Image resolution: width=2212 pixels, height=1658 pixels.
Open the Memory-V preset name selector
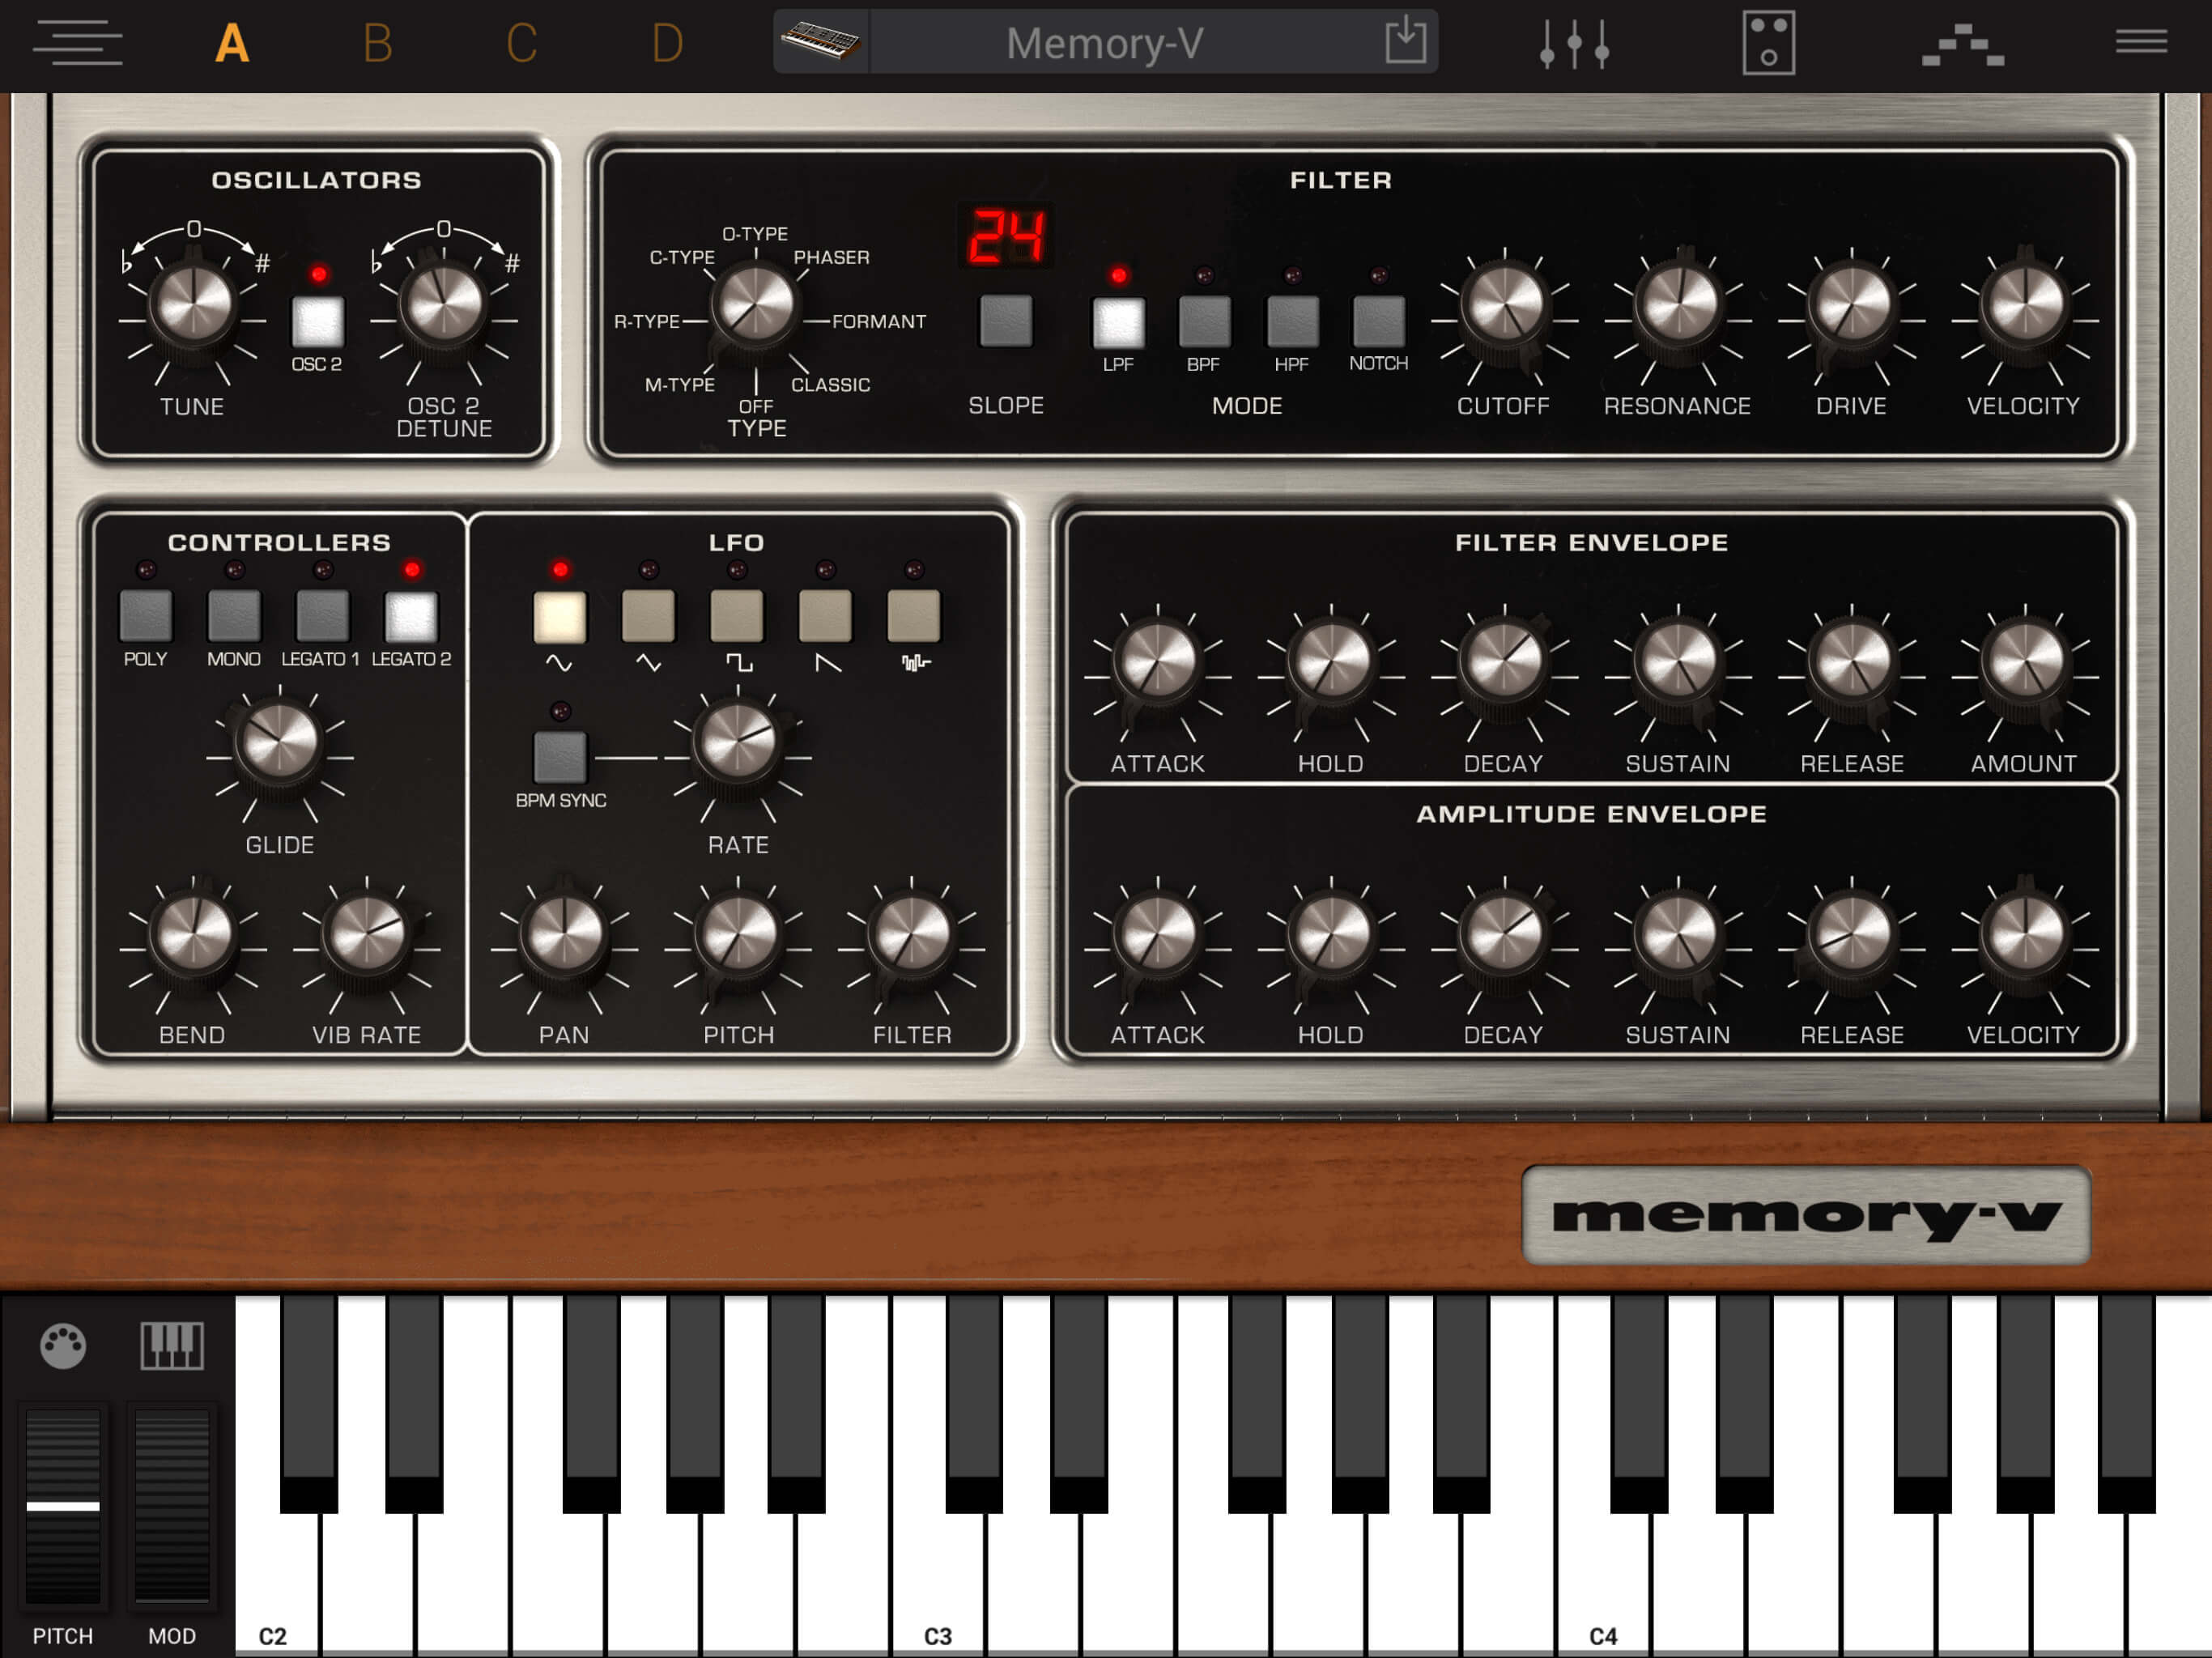pos(1105,43)
